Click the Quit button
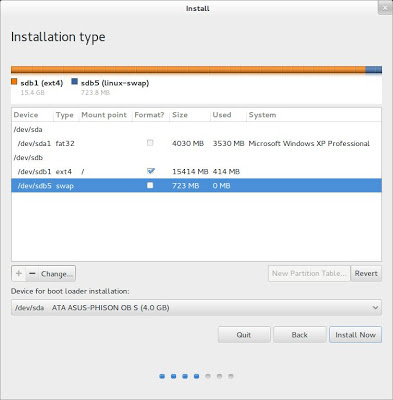The width and height of the screenshot is (393, 400). click(x=244, y=335)
